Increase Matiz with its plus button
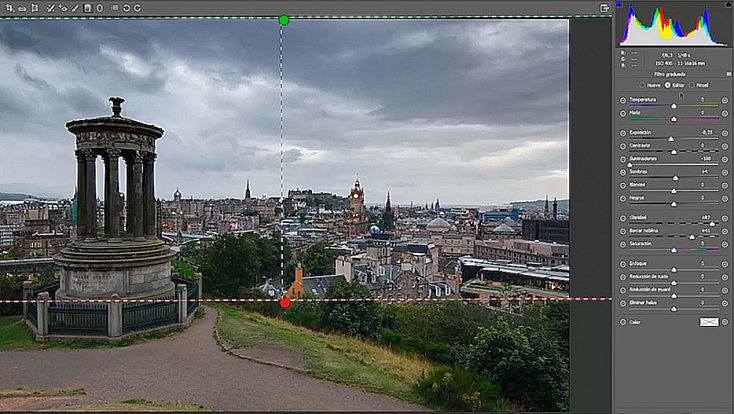Viewport: 734px width, 414px height. [725, 113]
